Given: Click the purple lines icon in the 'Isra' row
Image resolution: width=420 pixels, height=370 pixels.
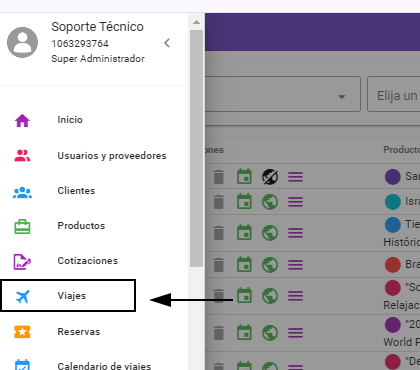Looking at the screenshot, I should pos(295,202).
